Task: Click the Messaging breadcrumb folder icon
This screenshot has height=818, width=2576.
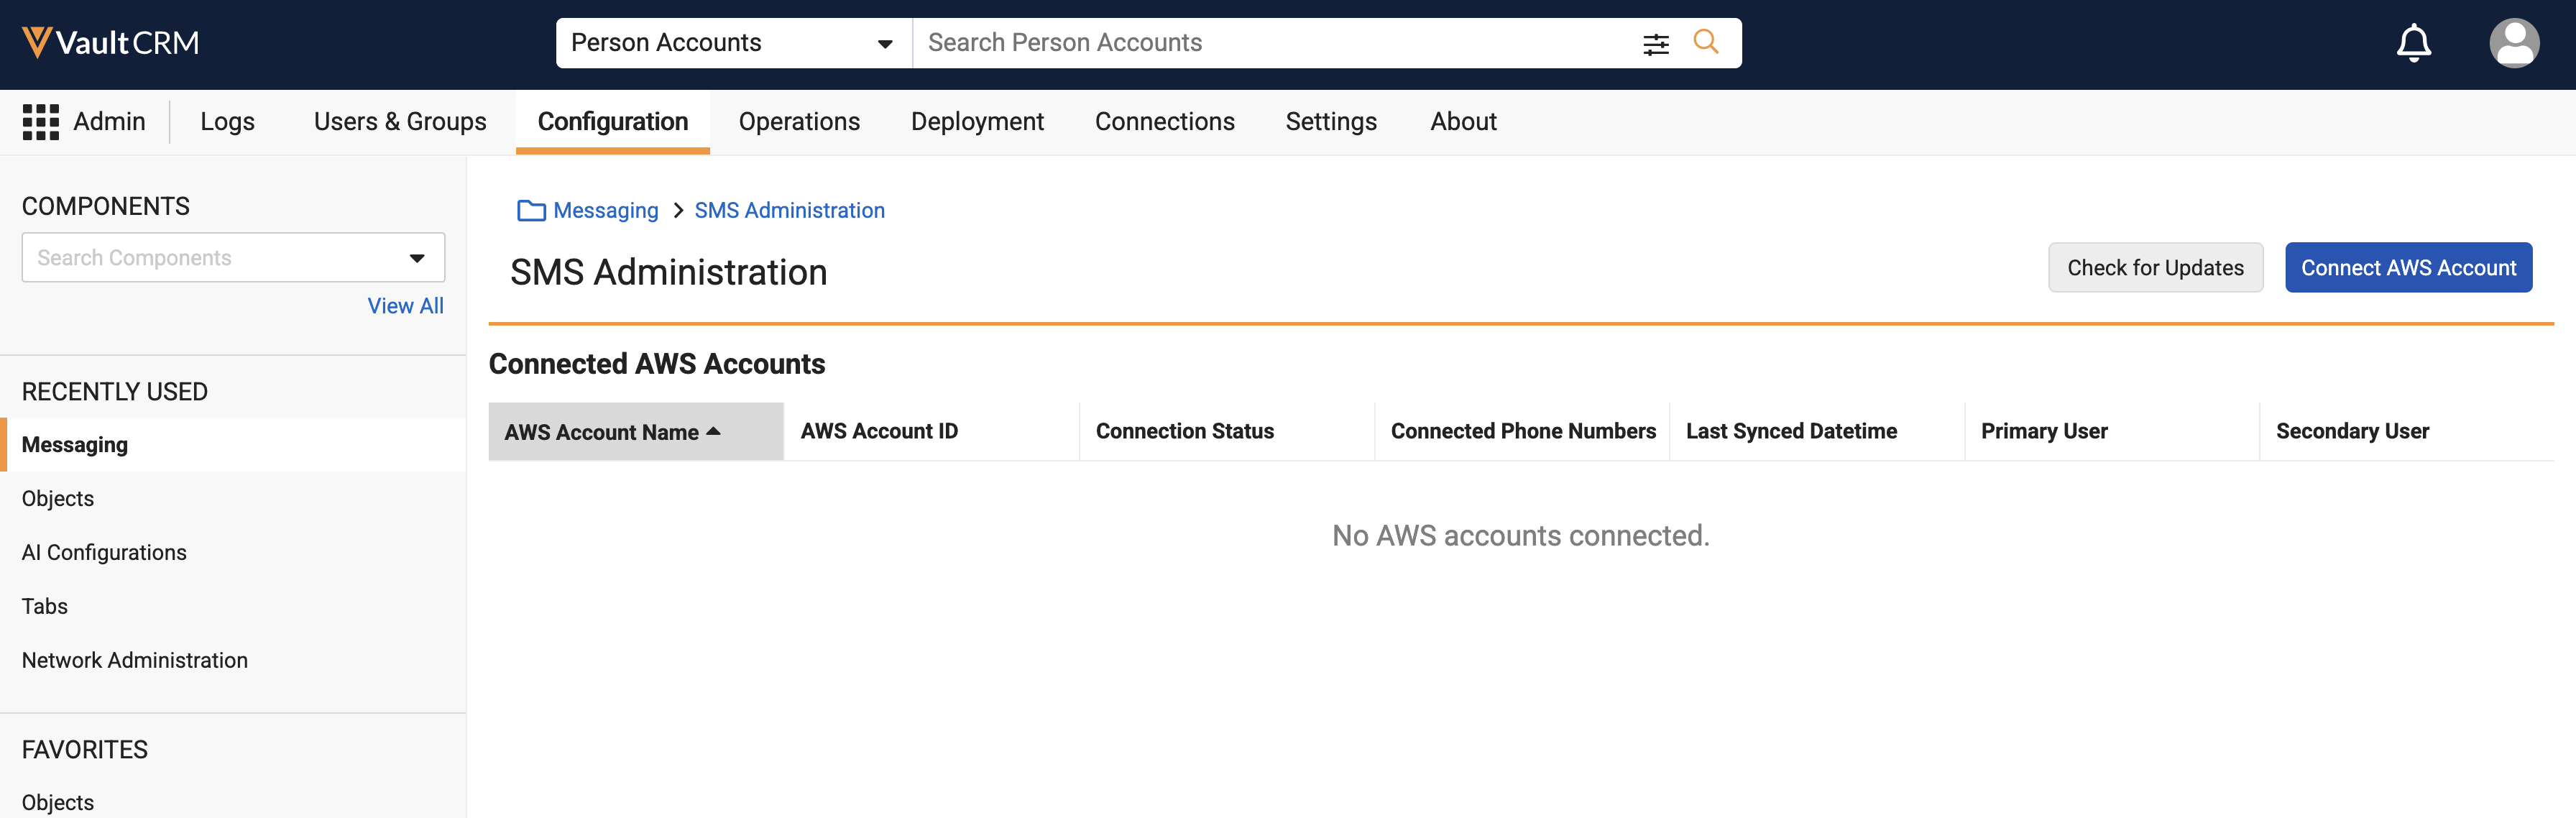Action: pyautogui.click(x=531, y=210)
